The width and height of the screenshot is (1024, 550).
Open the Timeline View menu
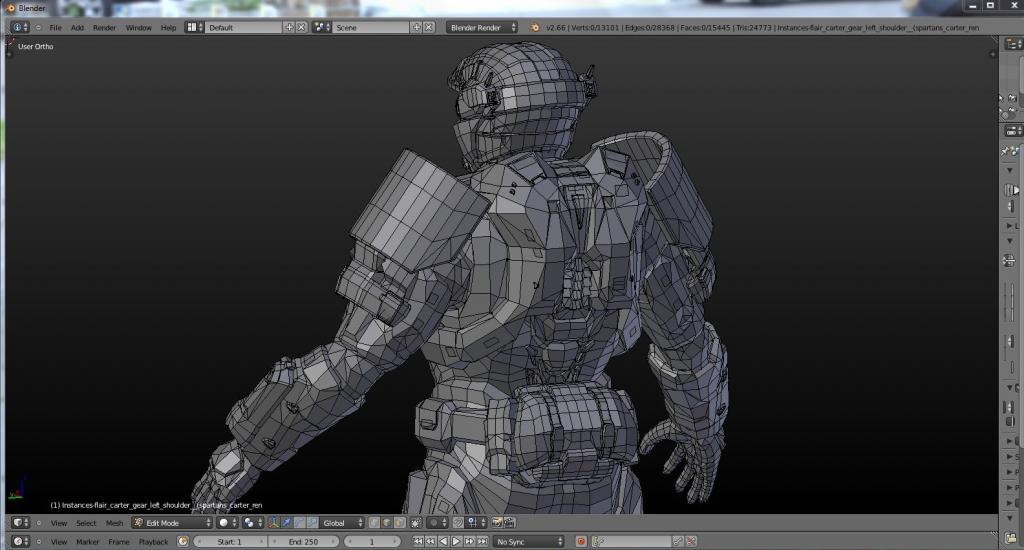[59, 542]
